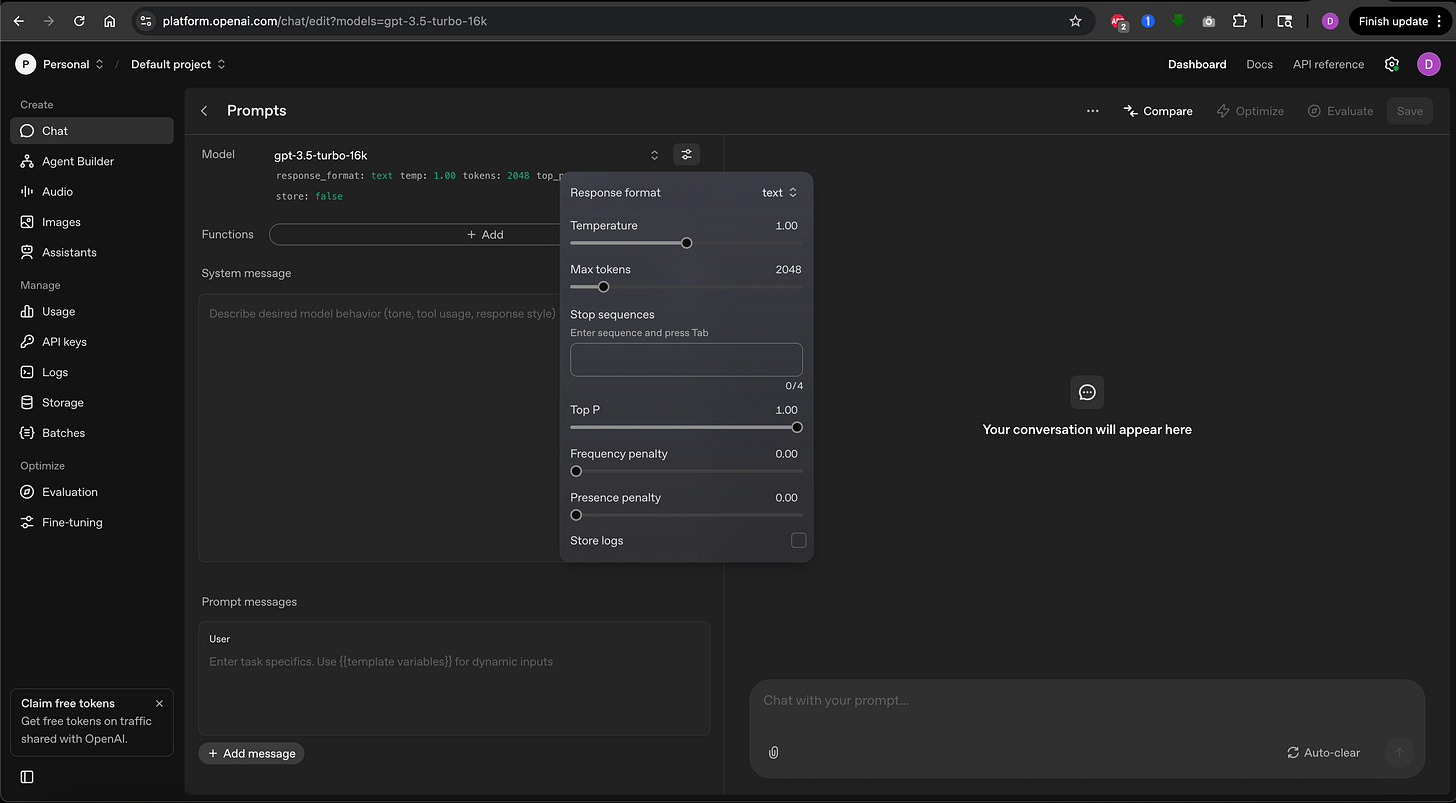Click the Optimize button
This screenshot has width=1456, height=803.
(x=1250, y=111)
